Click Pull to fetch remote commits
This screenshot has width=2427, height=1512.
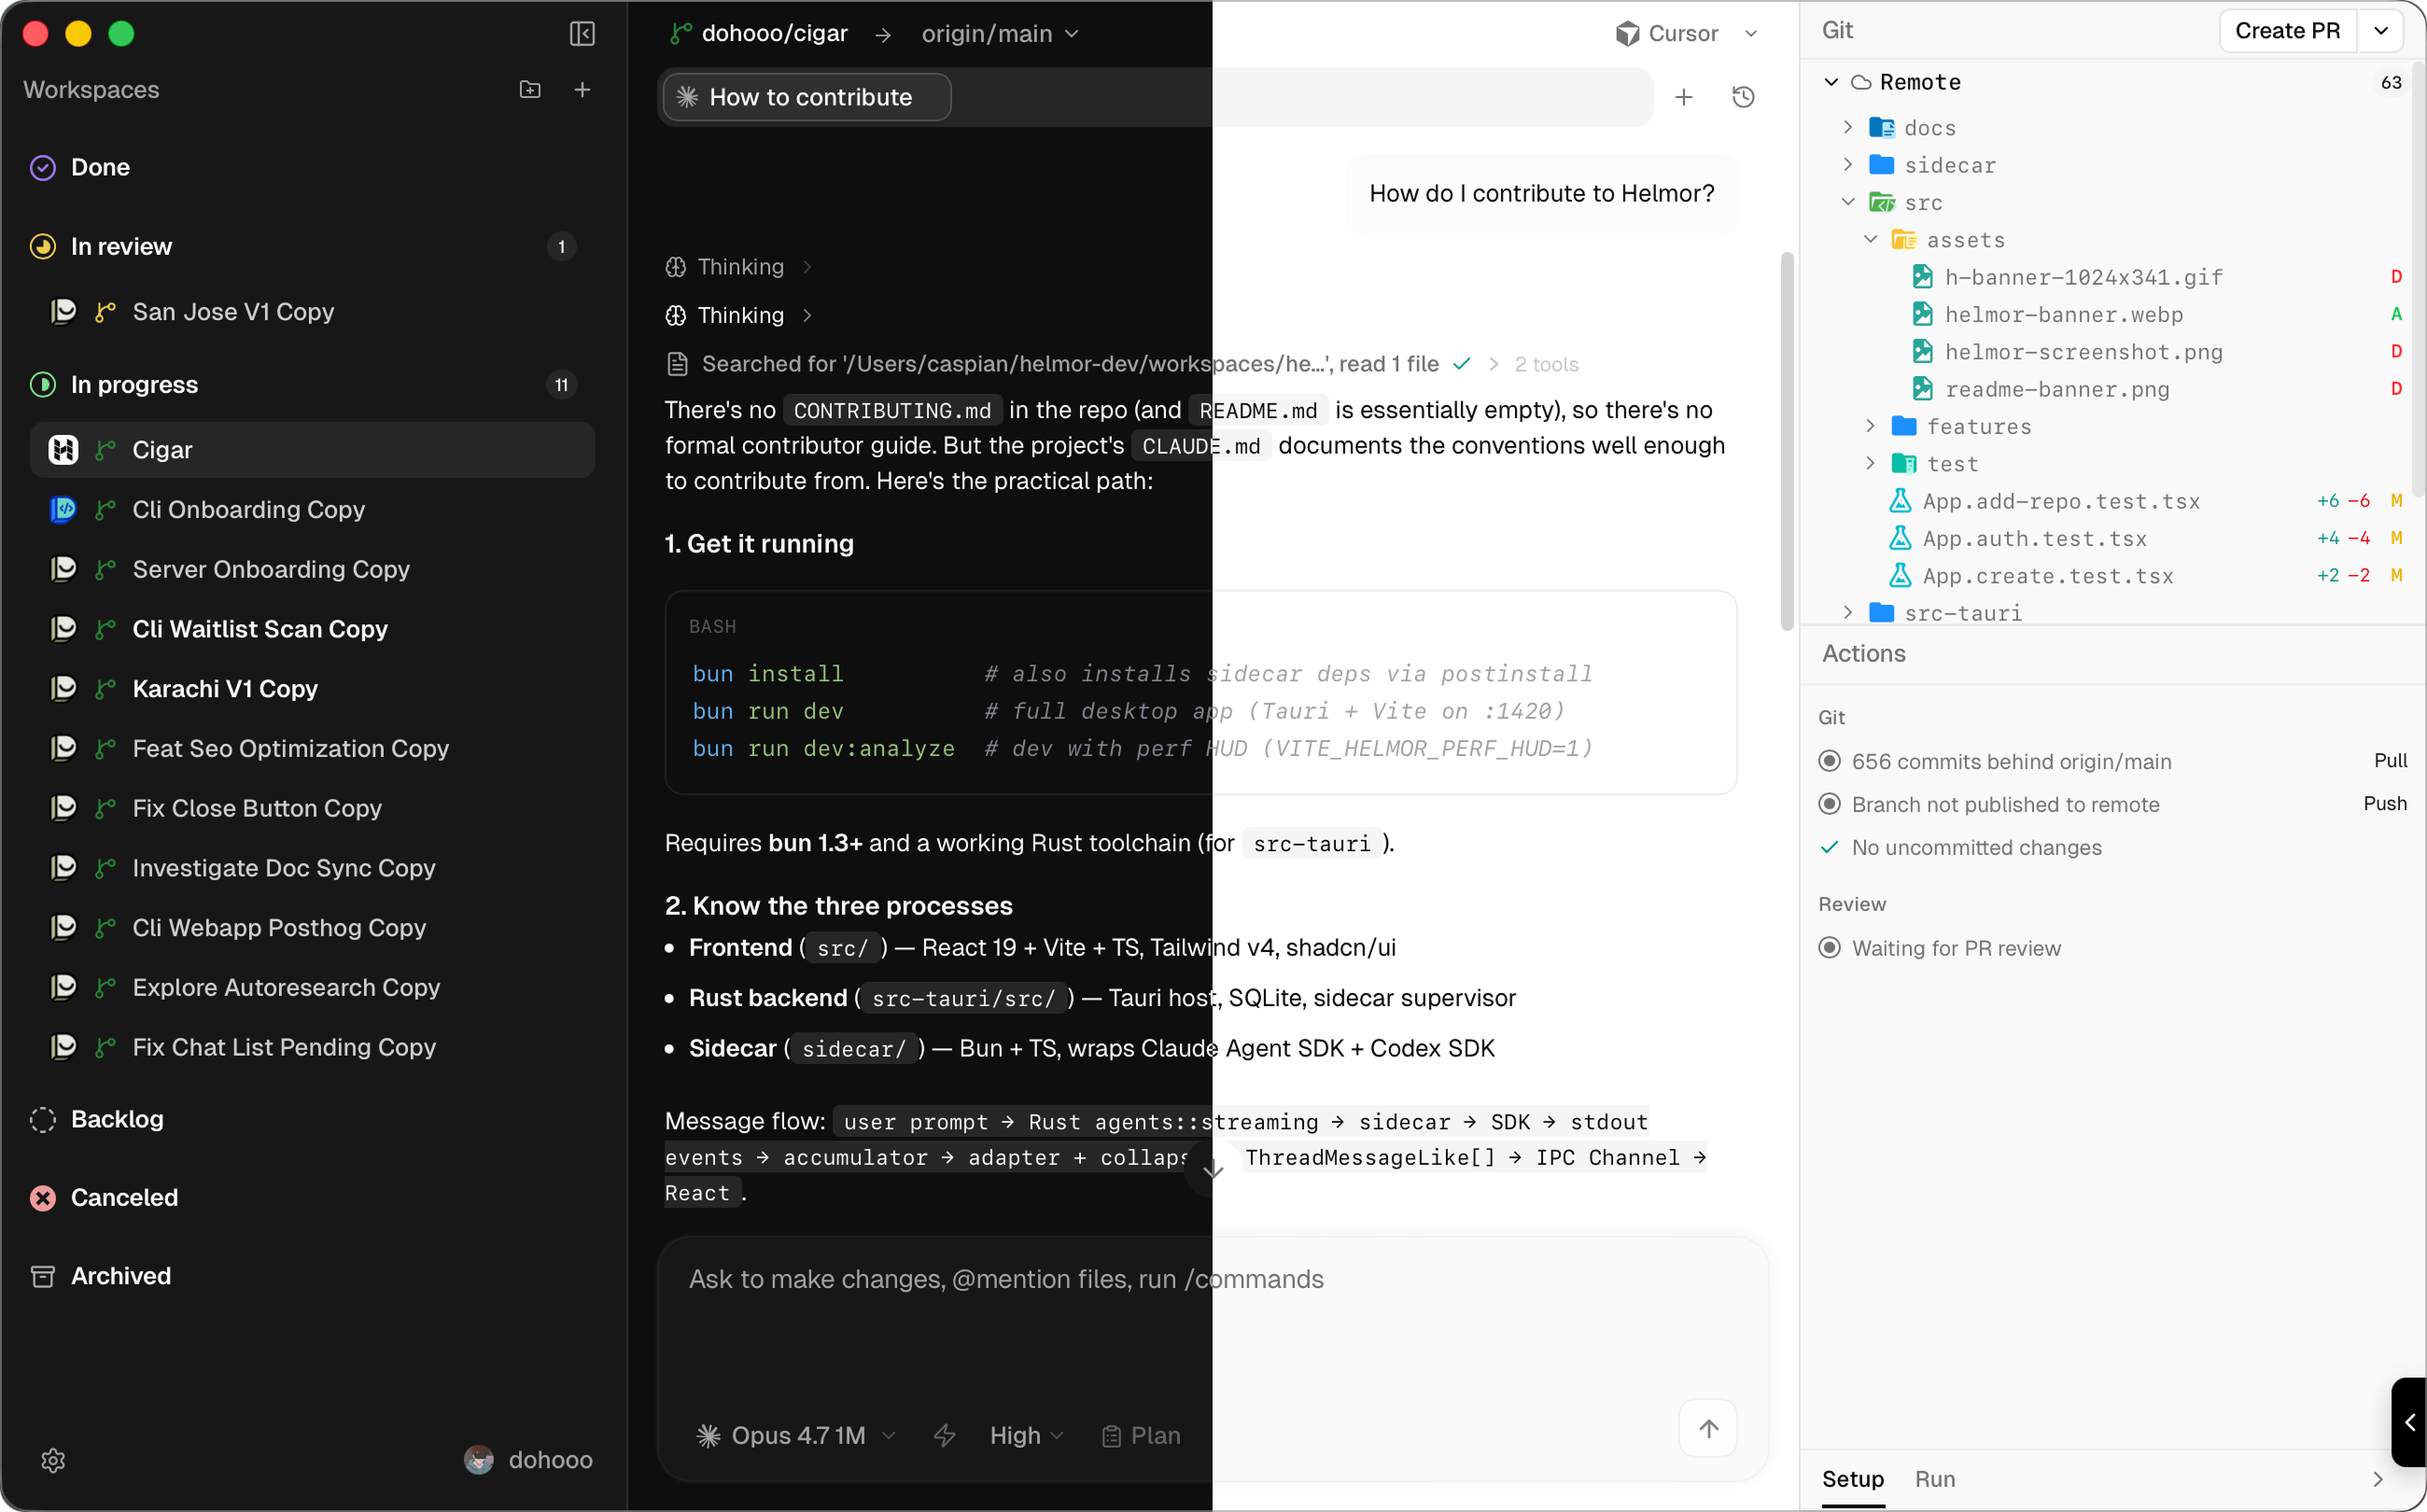(2391, 760)
